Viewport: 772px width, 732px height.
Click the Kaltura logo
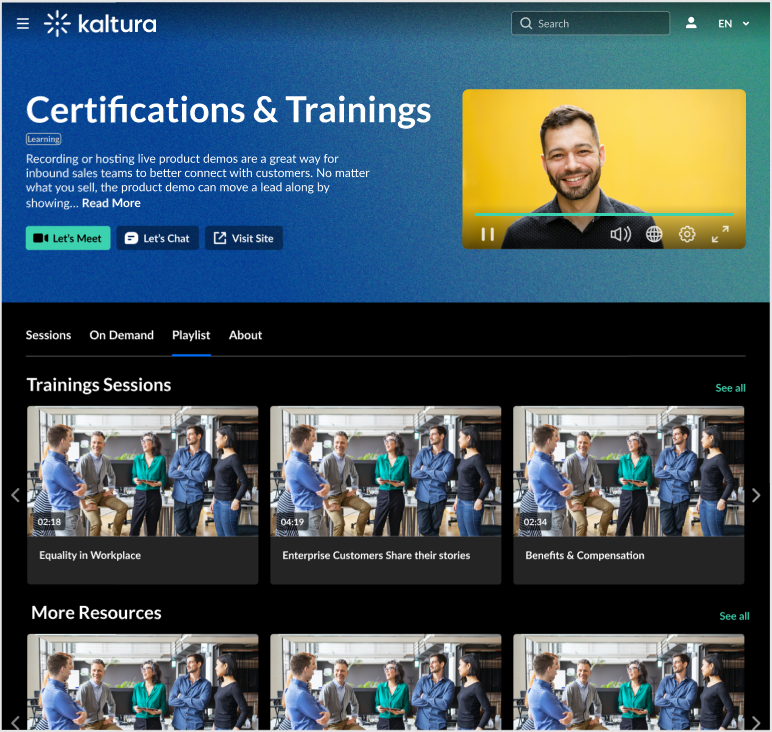[x=100, y=24]
